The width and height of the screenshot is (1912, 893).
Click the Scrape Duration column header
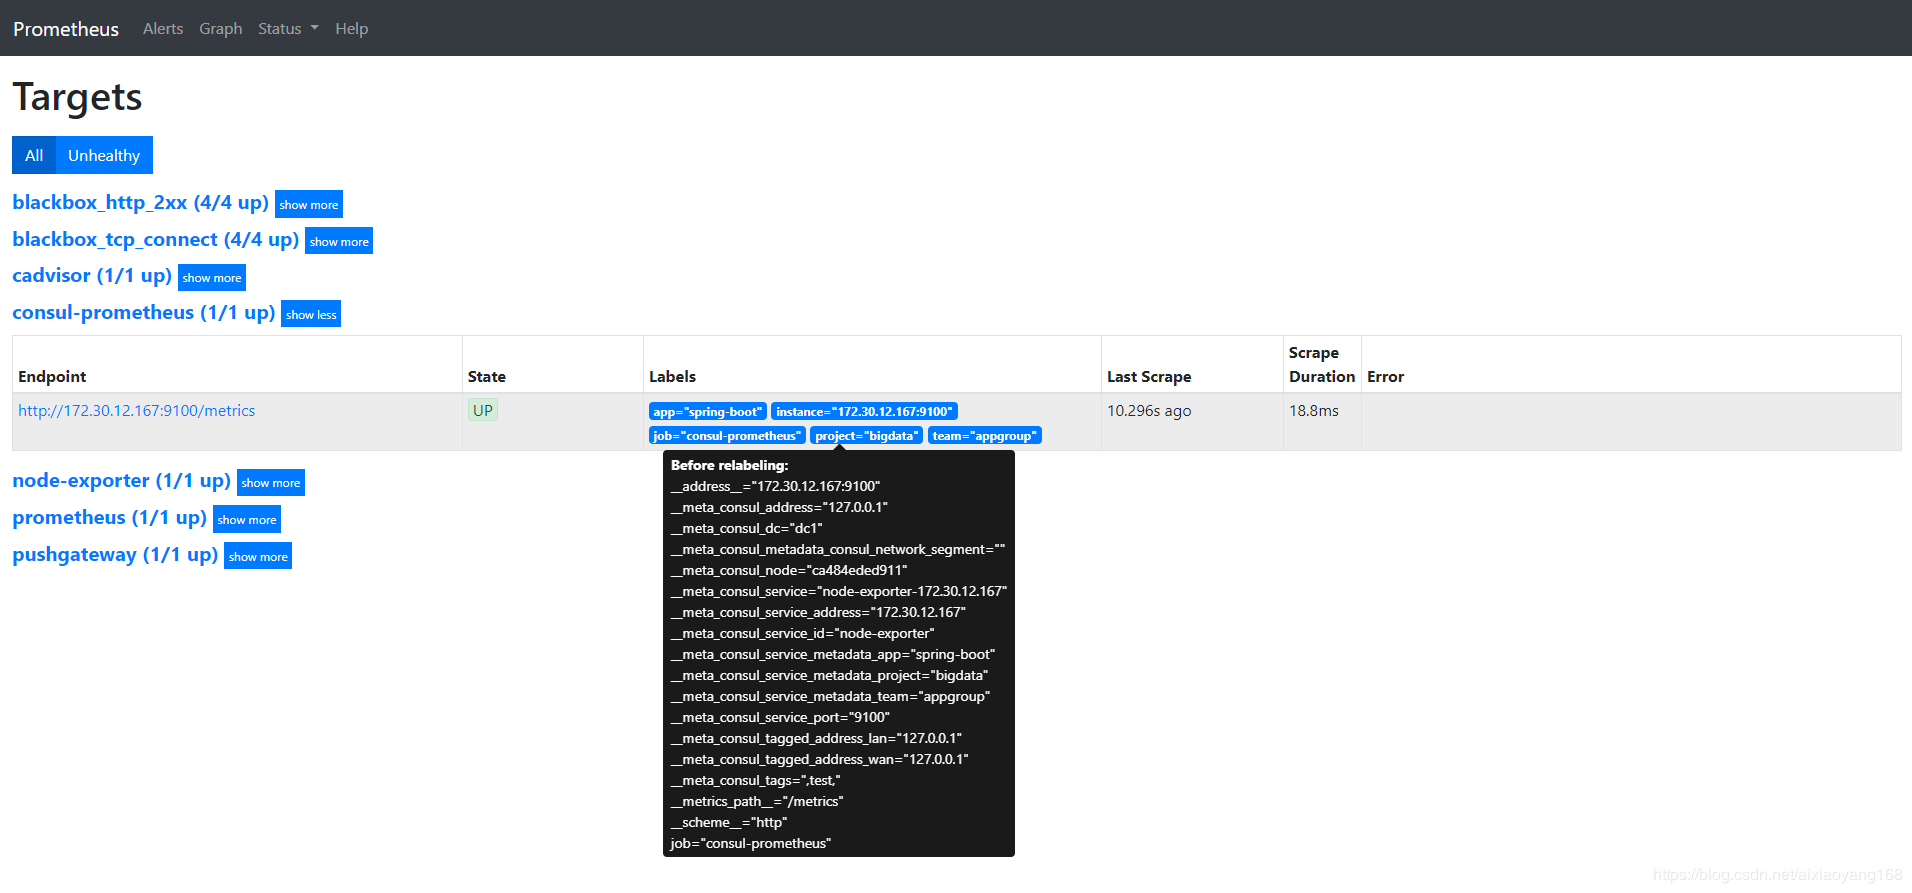point(1322,365)
